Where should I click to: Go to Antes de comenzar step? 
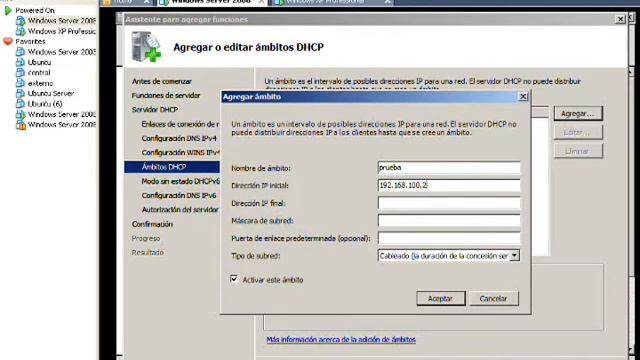(x=162, y=81)
